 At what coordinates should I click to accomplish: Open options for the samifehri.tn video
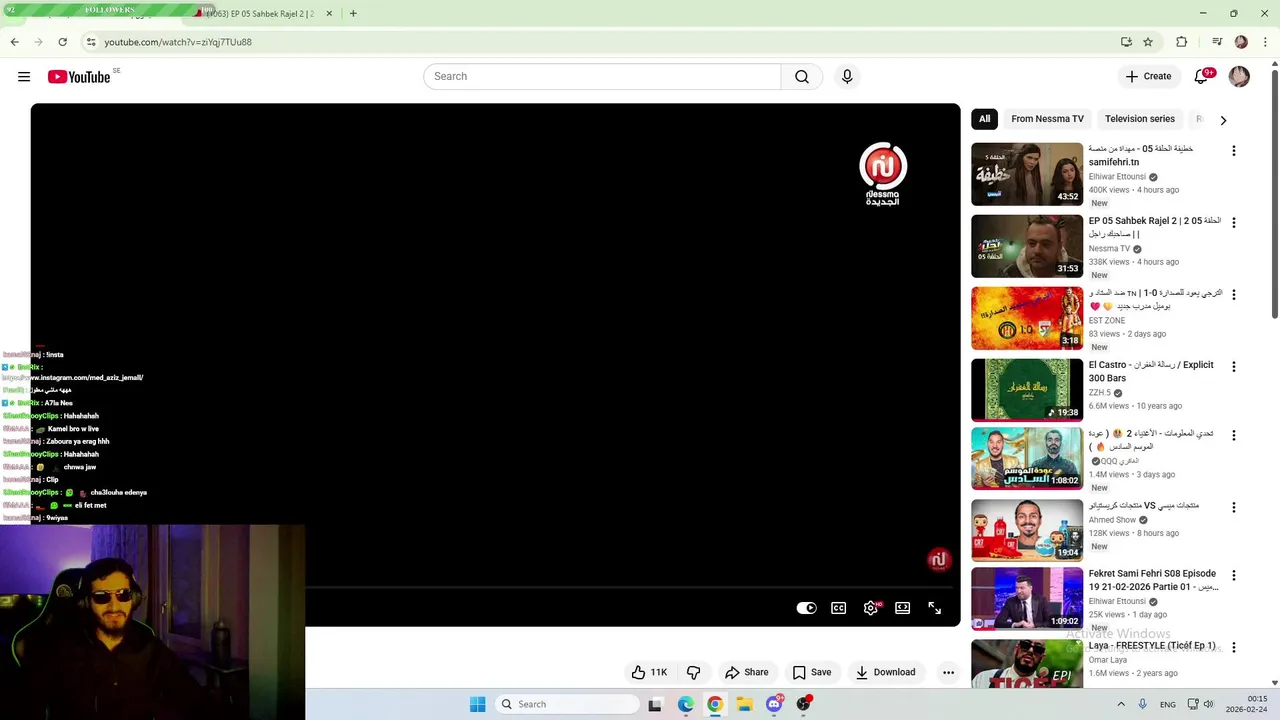pyautogui.click(x=1234, y=151)
